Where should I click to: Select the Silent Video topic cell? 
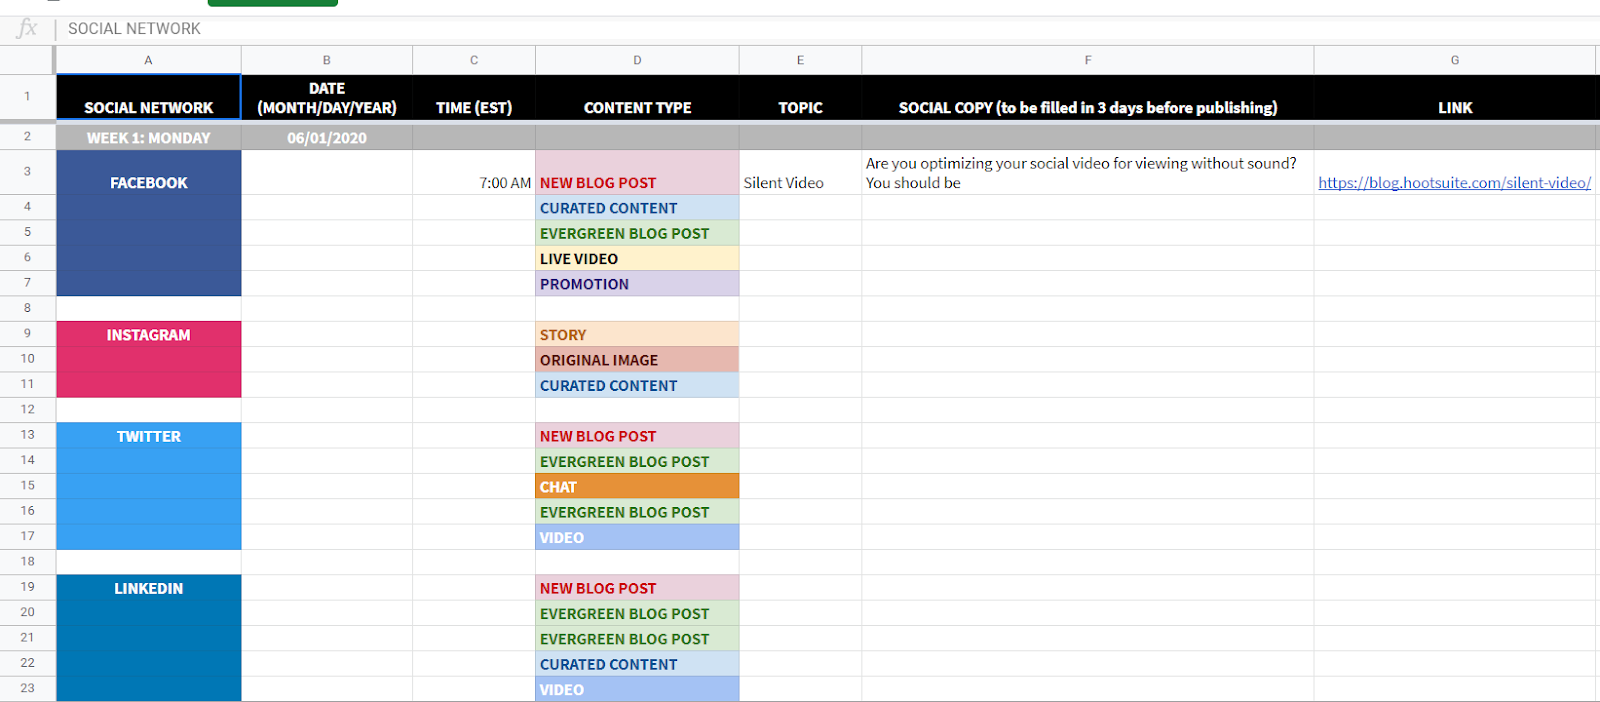point(800,172)
